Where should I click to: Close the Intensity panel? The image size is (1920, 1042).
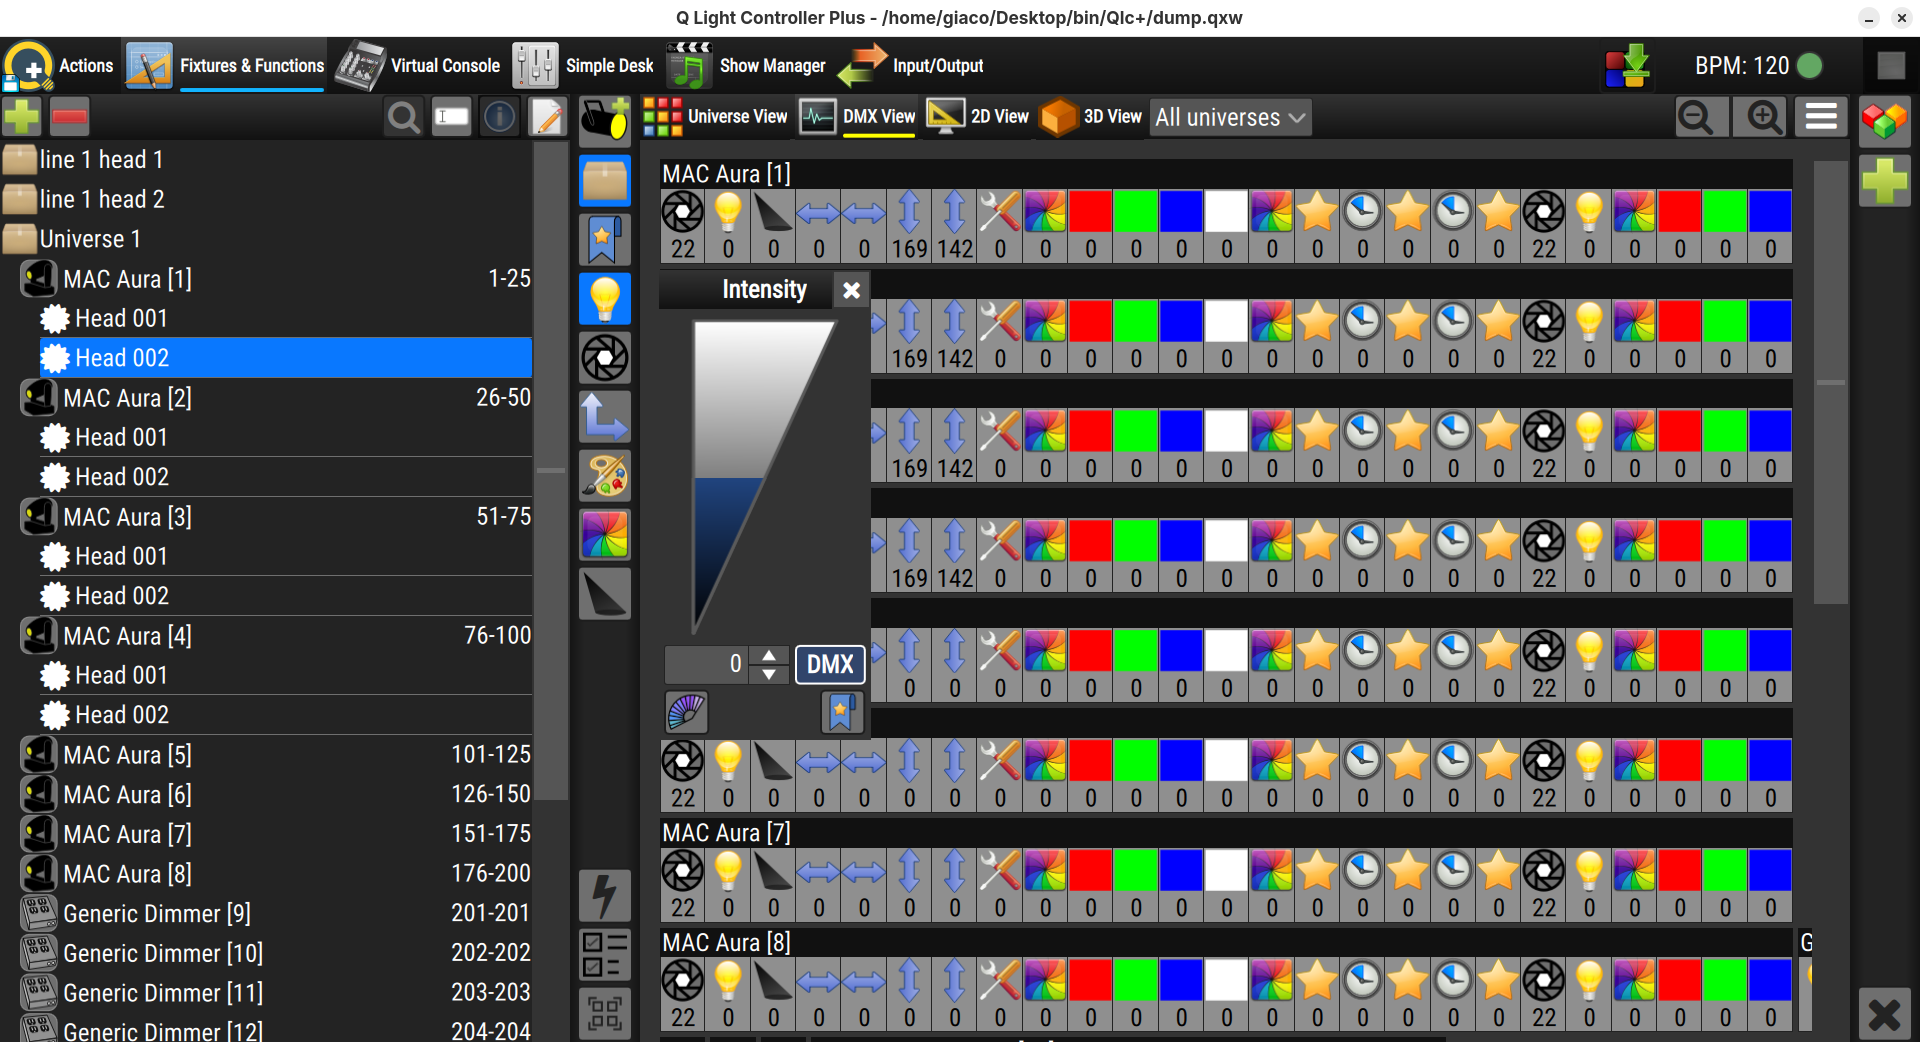pos(851,290)
